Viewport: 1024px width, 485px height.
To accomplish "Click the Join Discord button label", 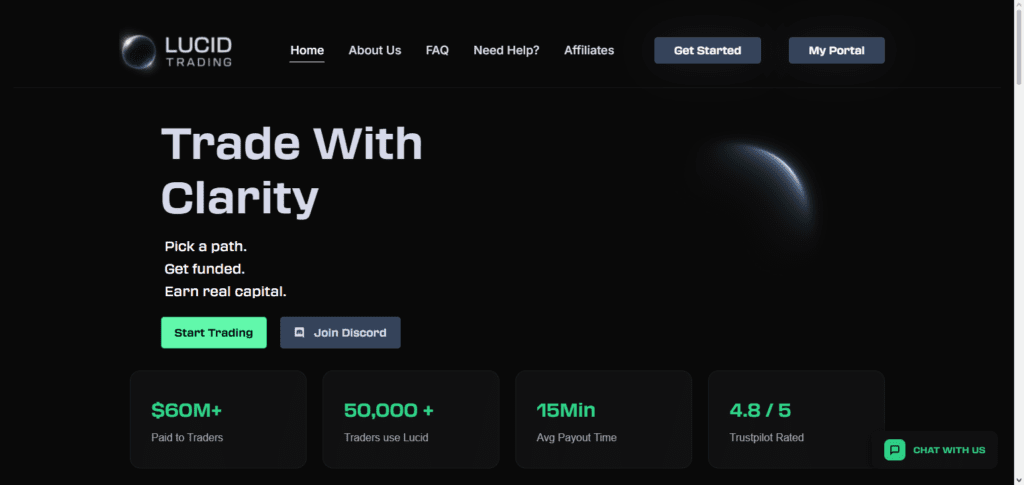I will 350,332.
